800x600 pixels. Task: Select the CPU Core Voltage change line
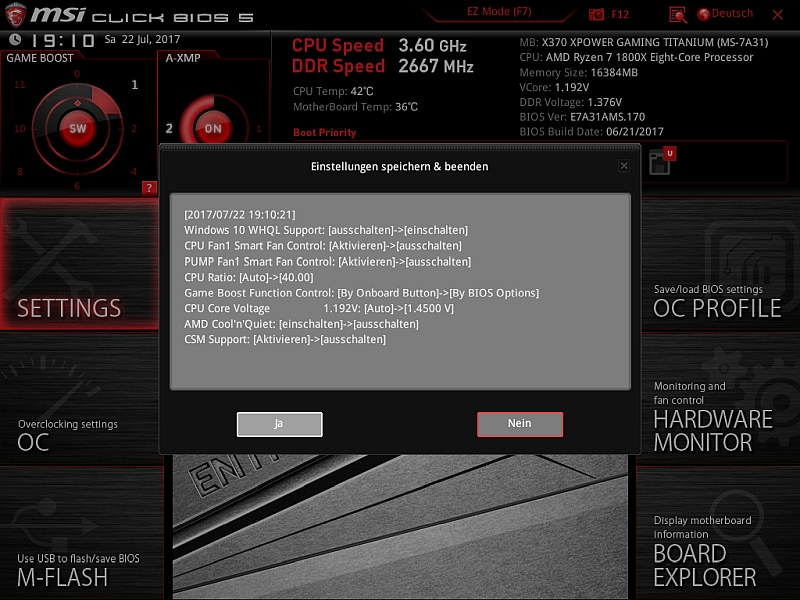(x=319, y=308)
